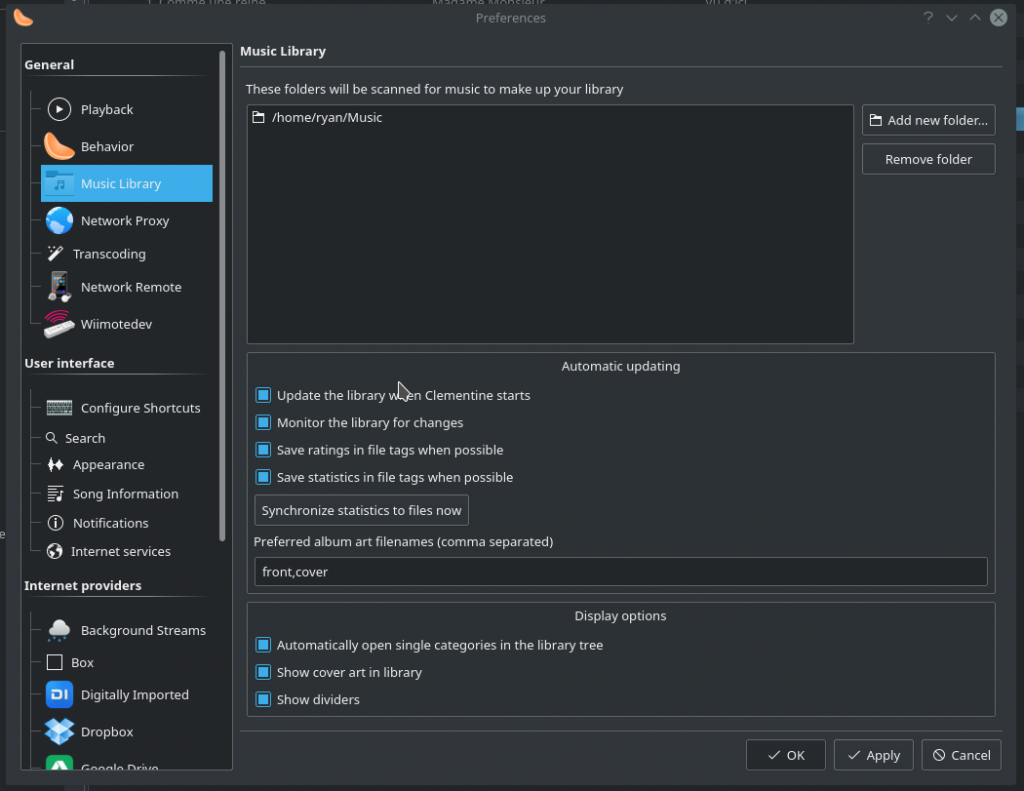1024x791 pixels.
Task: Click the Search magnifier icon
Action: (x=52, y=438)
